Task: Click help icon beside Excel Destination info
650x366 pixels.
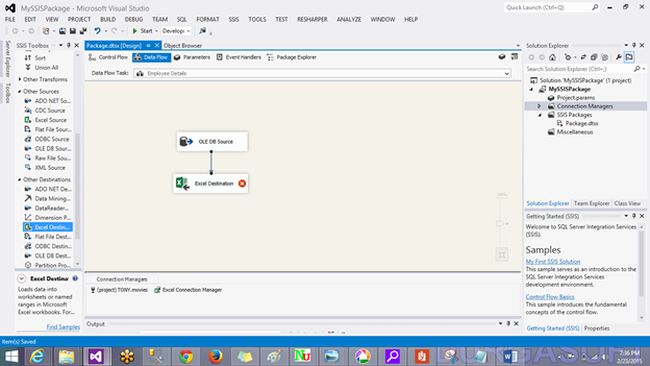Action: click(75, 279)
